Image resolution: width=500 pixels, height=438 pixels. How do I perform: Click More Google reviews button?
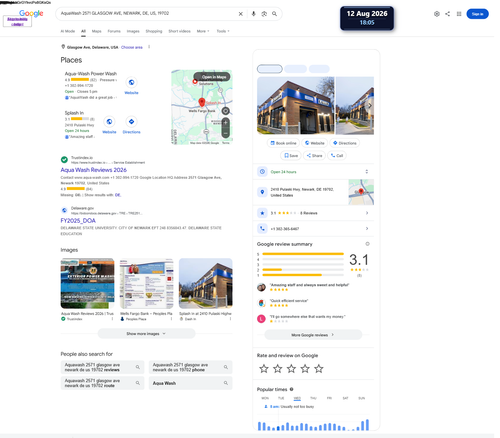(313, 335)
